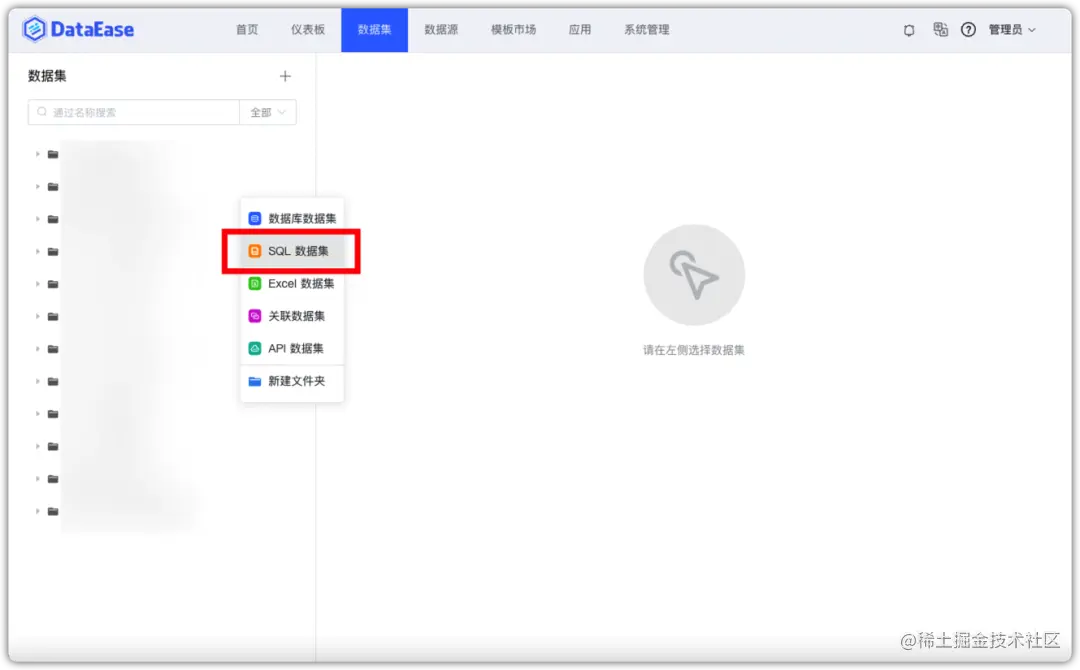Click the orange SQL dataset icon
The width and height of the screenshot is (1080, 670).
coord(255,251)
